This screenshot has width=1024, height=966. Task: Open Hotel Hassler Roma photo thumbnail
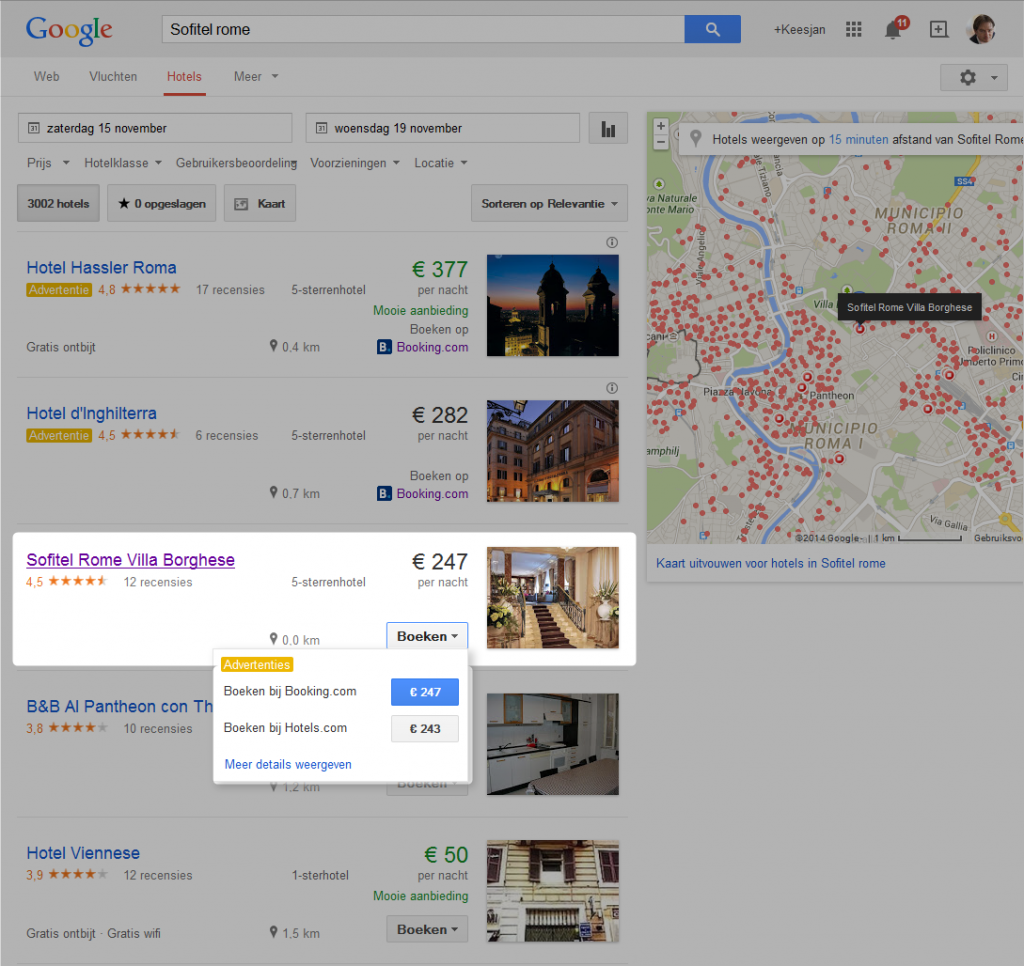[x=552, y=305]
